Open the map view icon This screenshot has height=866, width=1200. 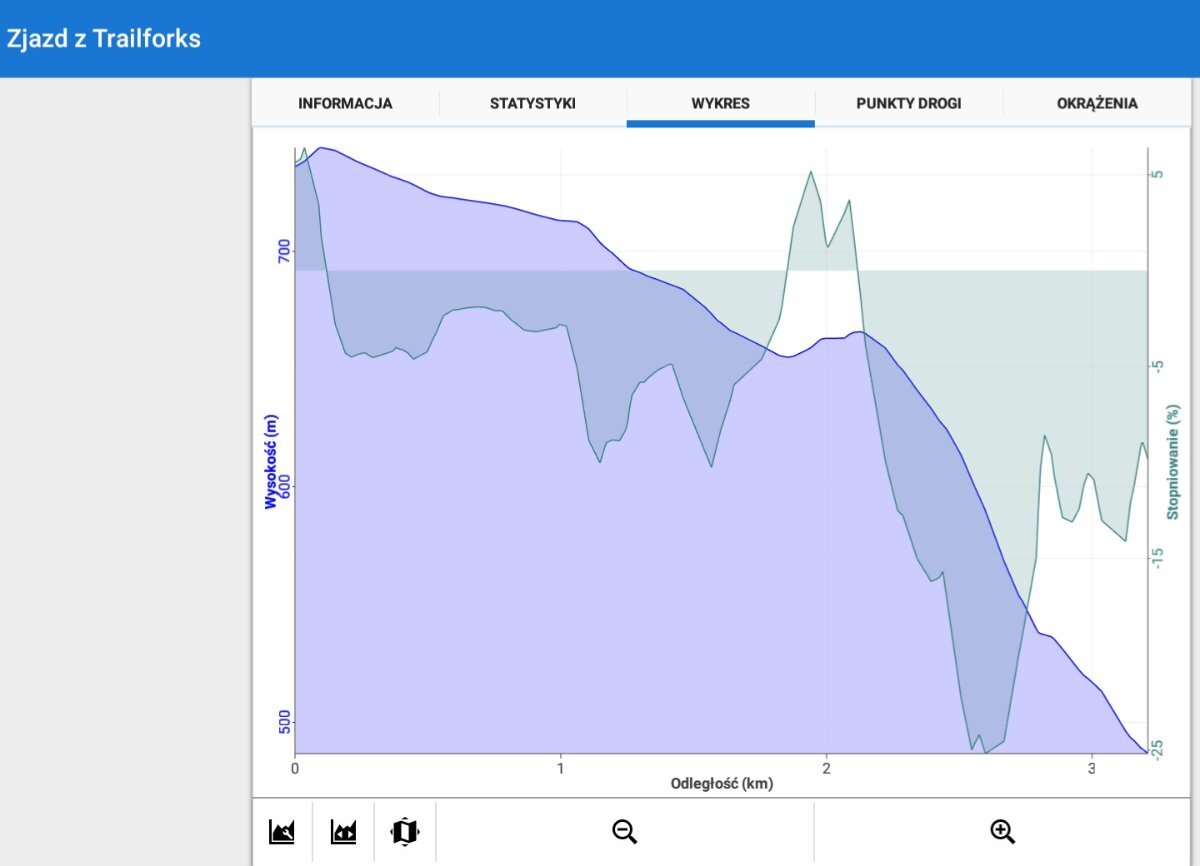[x=405, y=831]
